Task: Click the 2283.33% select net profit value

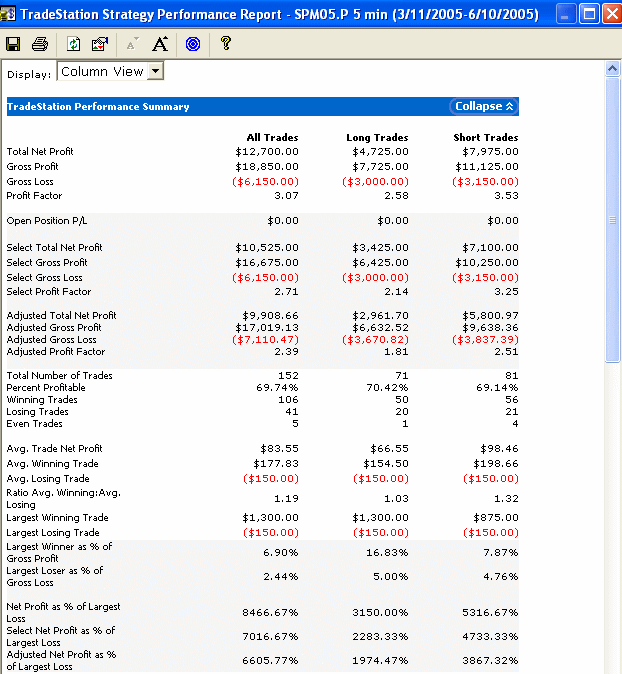Action: pos(380,637)
